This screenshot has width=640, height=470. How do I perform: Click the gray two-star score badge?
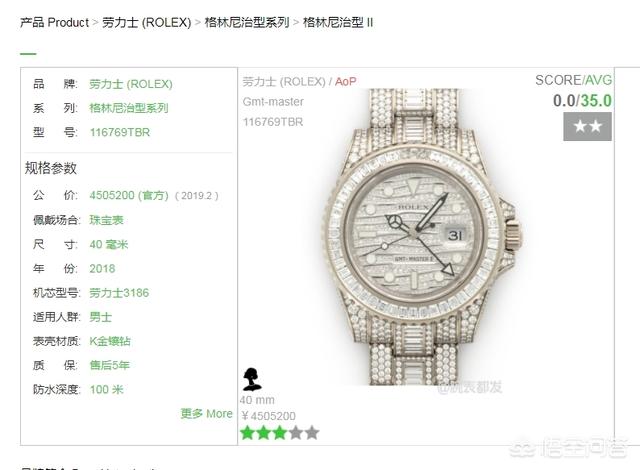[x=587, y=126]
